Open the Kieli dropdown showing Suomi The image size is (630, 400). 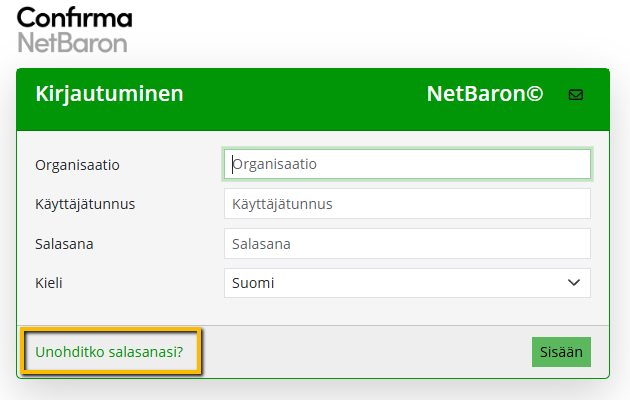(x=407, y=283)
